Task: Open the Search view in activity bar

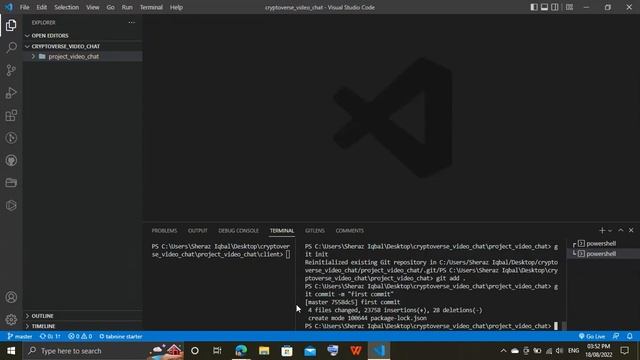Action: pos(11,47)
